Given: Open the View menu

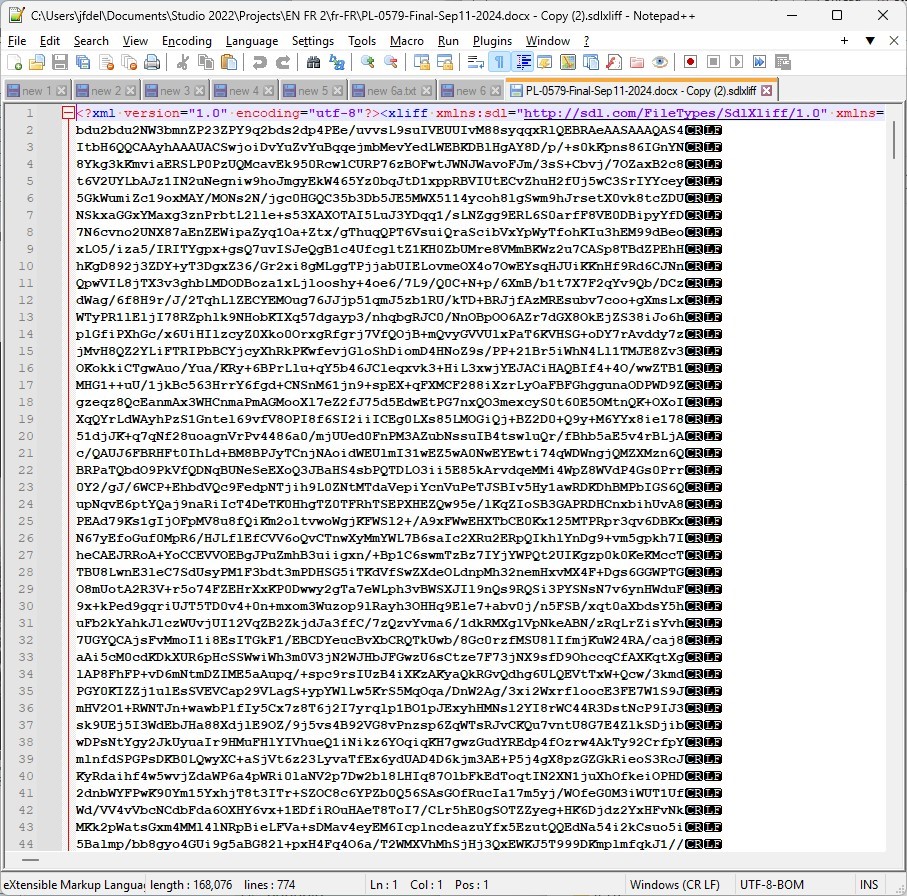Looking at the screenshot, I should coord(135,40).
